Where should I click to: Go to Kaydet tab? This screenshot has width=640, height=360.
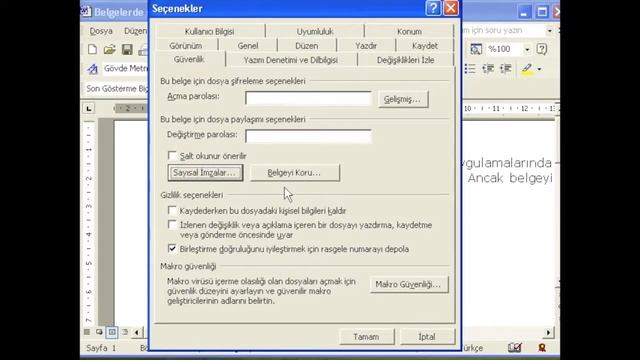(x=424, y=46)
